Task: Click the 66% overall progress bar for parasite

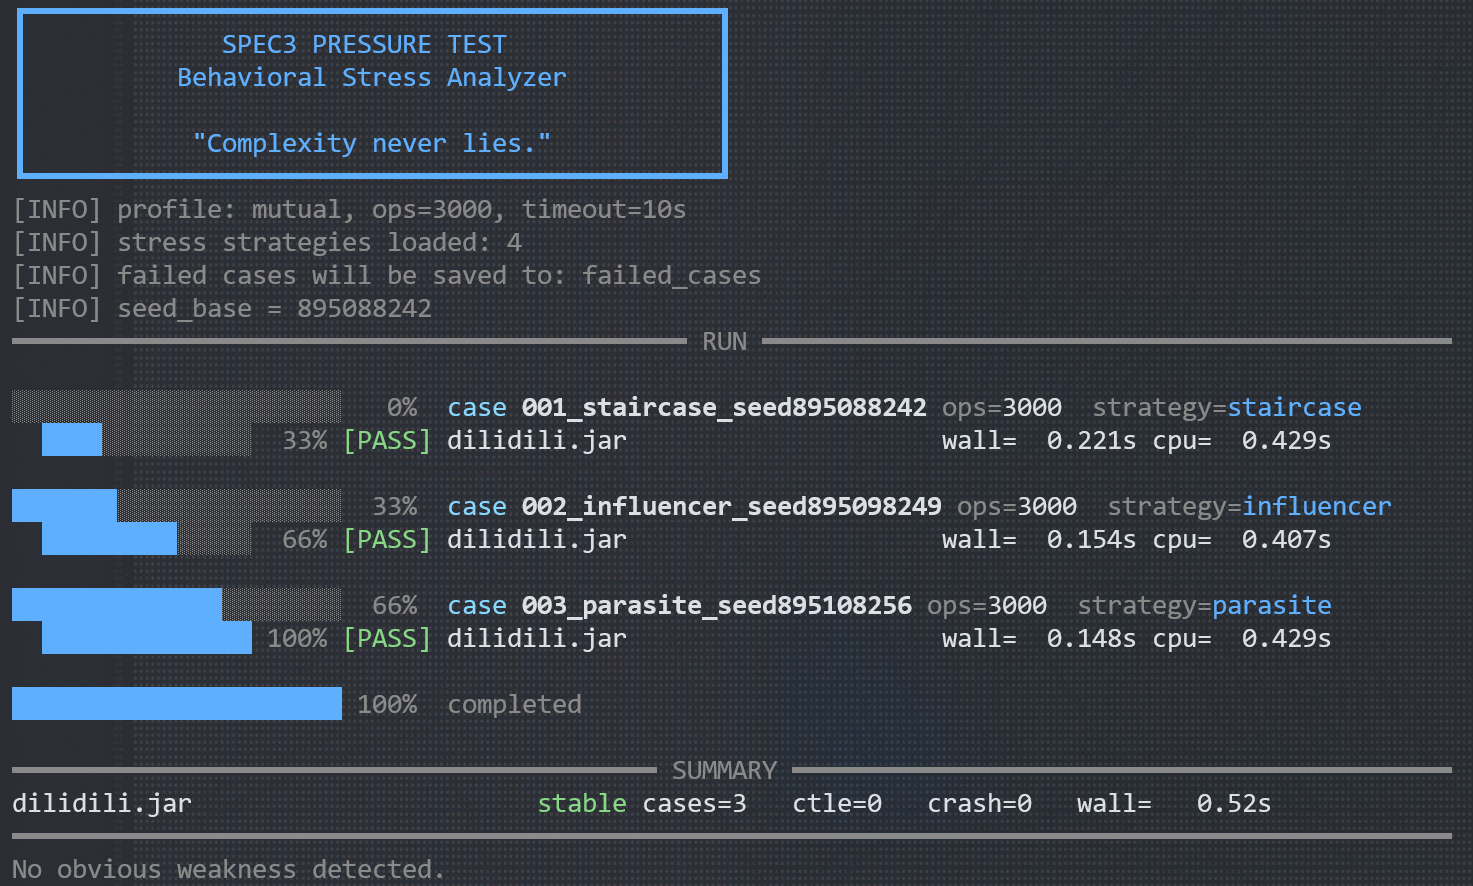Action: point(177,605)
